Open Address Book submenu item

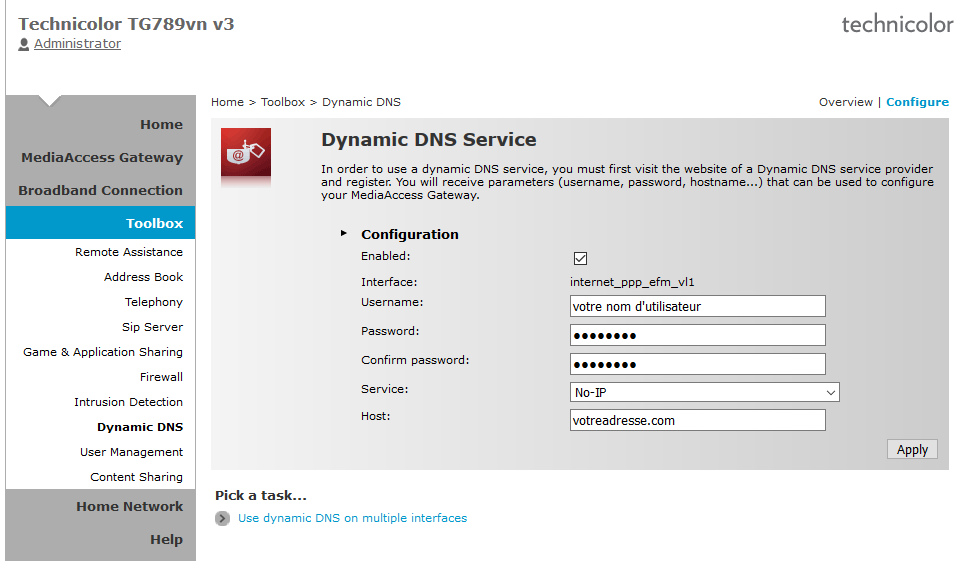143,277
